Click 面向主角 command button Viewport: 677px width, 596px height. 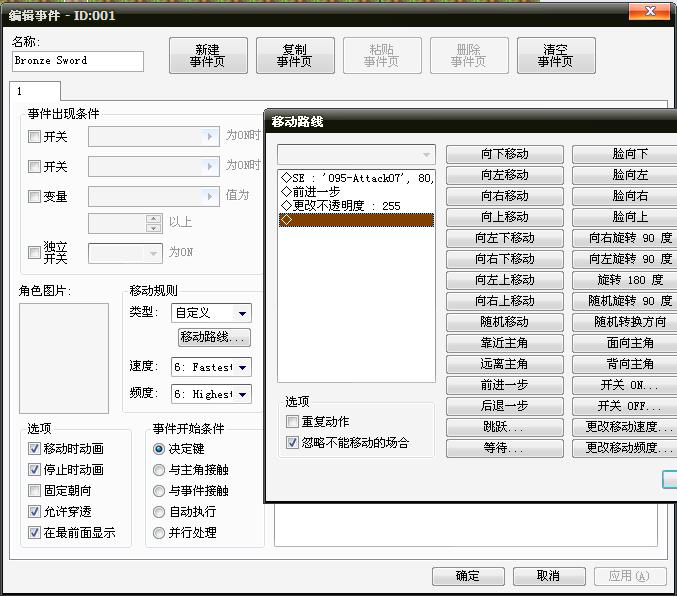(x=625, y=343)
